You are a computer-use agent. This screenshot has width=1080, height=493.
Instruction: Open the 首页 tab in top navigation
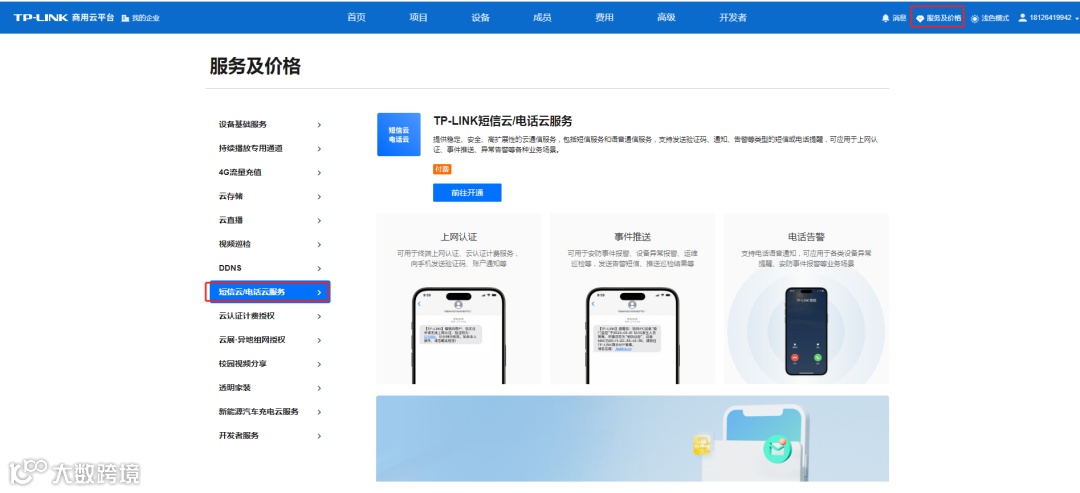tap(356, 18)
